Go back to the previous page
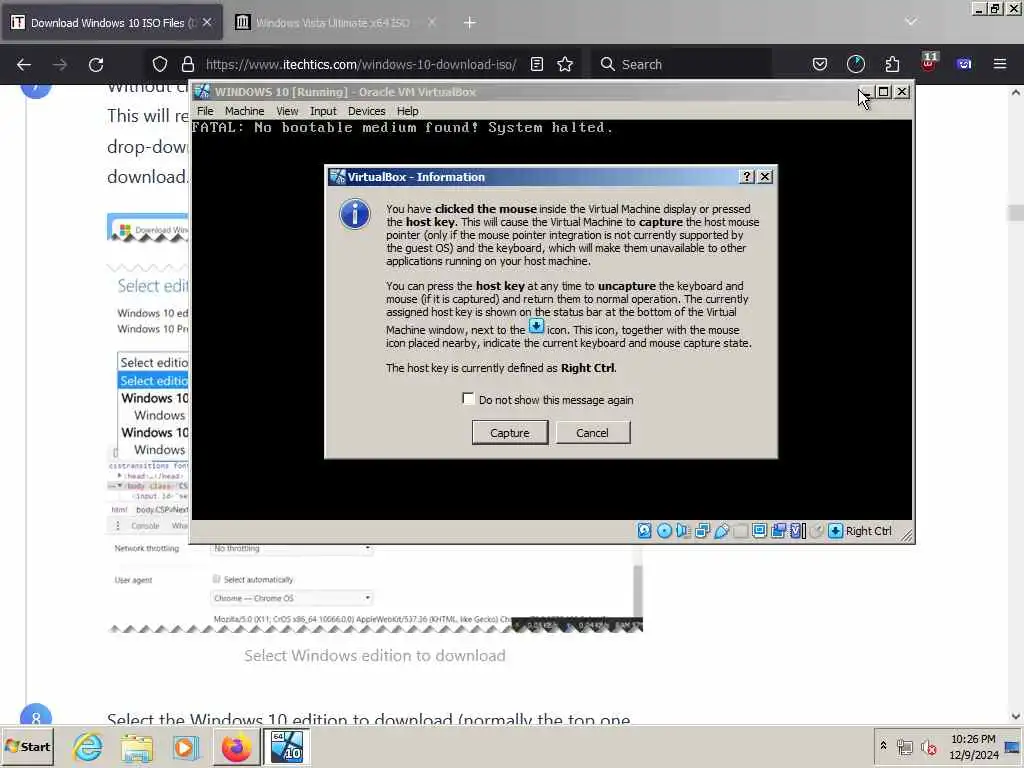The width and height of the screenshot is (1024, 768). [x=24, y=64]
